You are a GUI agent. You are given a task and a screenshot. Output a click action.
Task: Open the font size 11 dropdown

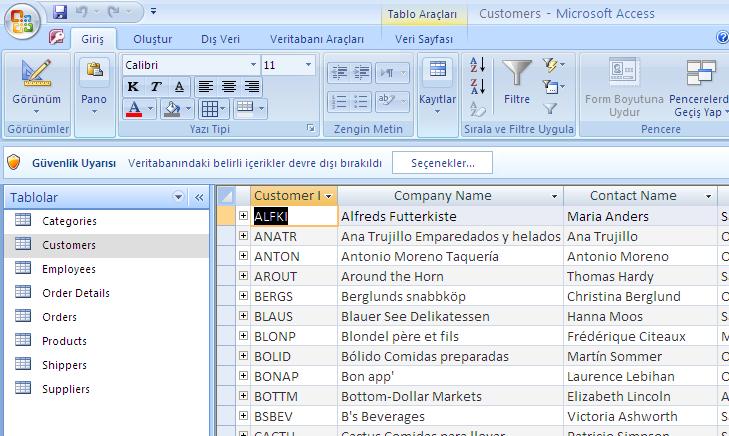coord(308,65)
